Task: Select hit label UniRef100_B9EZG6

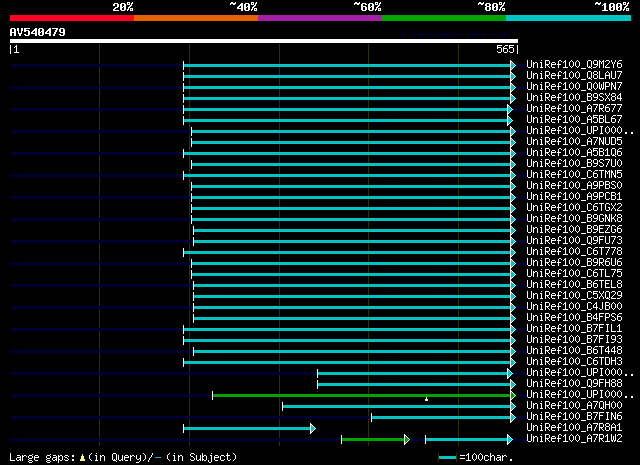Action: [574, 229]
